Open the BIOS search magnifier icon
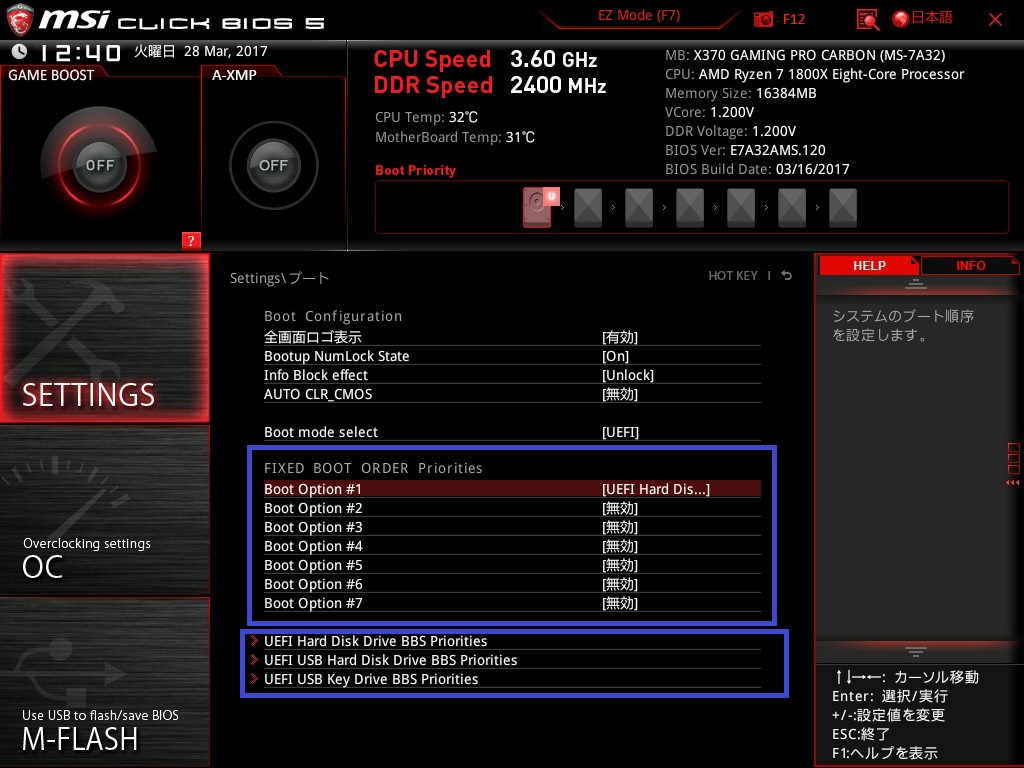The image size is (1024, 768). coord(867,20)
